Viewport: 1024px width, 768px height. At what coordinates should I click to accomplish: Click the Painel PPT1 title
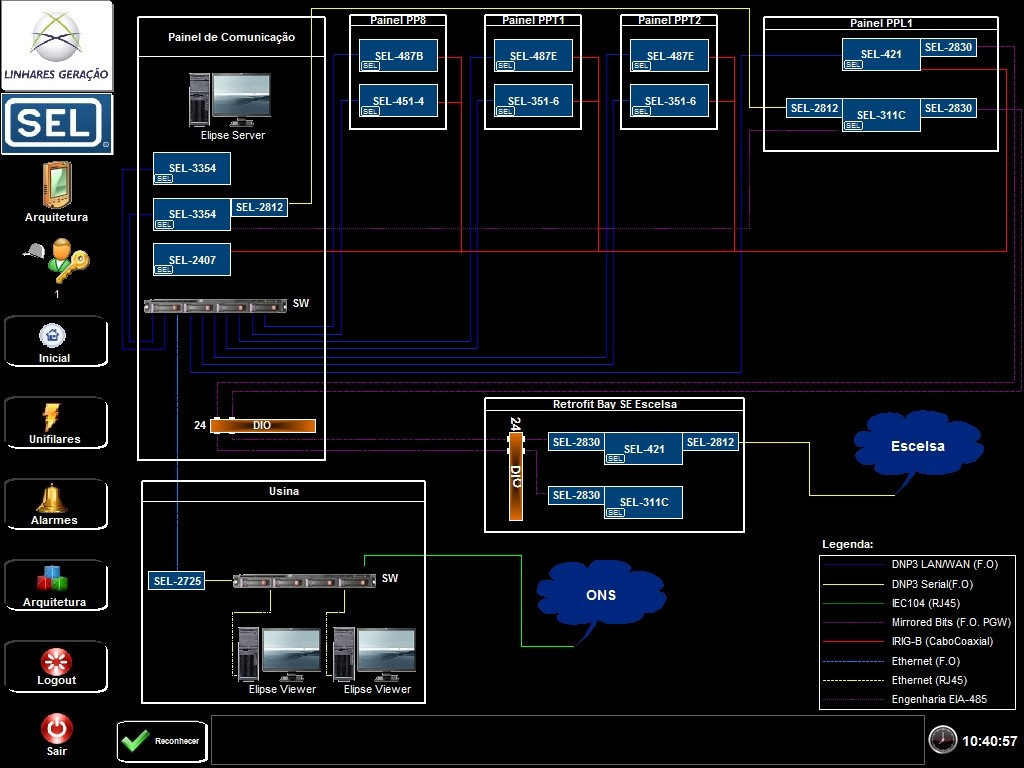point(533,20)
